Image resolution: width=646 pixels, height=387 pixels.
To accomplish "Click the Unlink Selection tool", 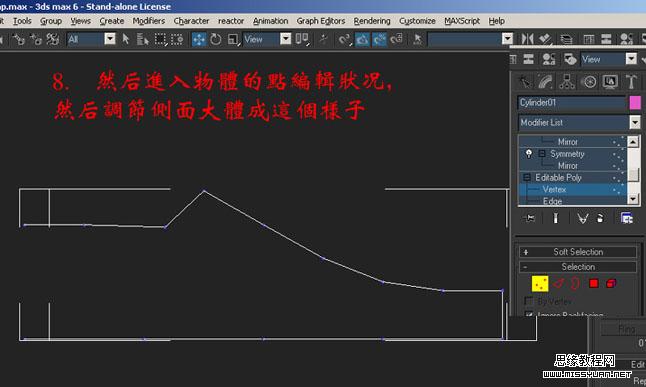I will (x=35, y=40).
